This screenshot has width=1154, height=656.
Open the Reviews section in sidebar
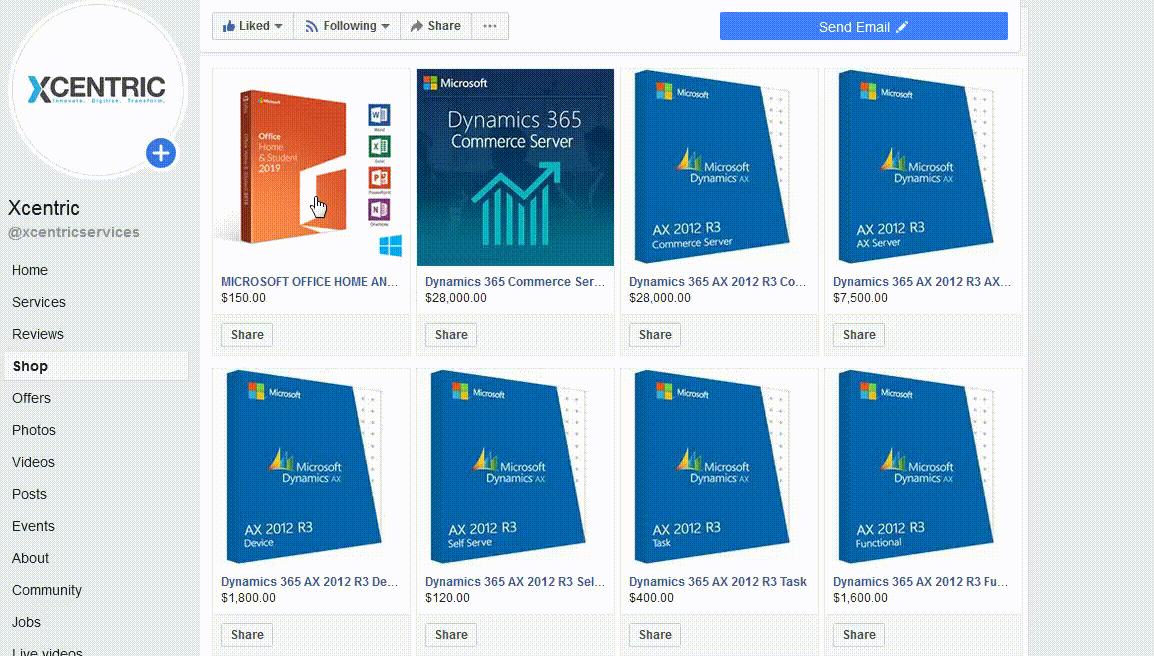click(x=38, y=334)
